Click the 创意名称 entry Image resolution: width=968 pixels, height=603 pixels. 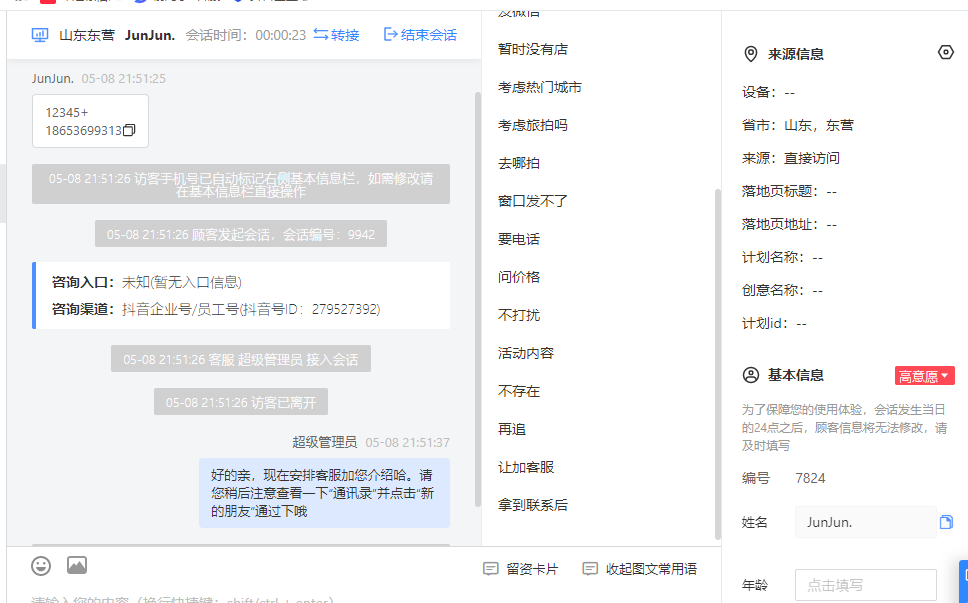[x=782, y=290]
